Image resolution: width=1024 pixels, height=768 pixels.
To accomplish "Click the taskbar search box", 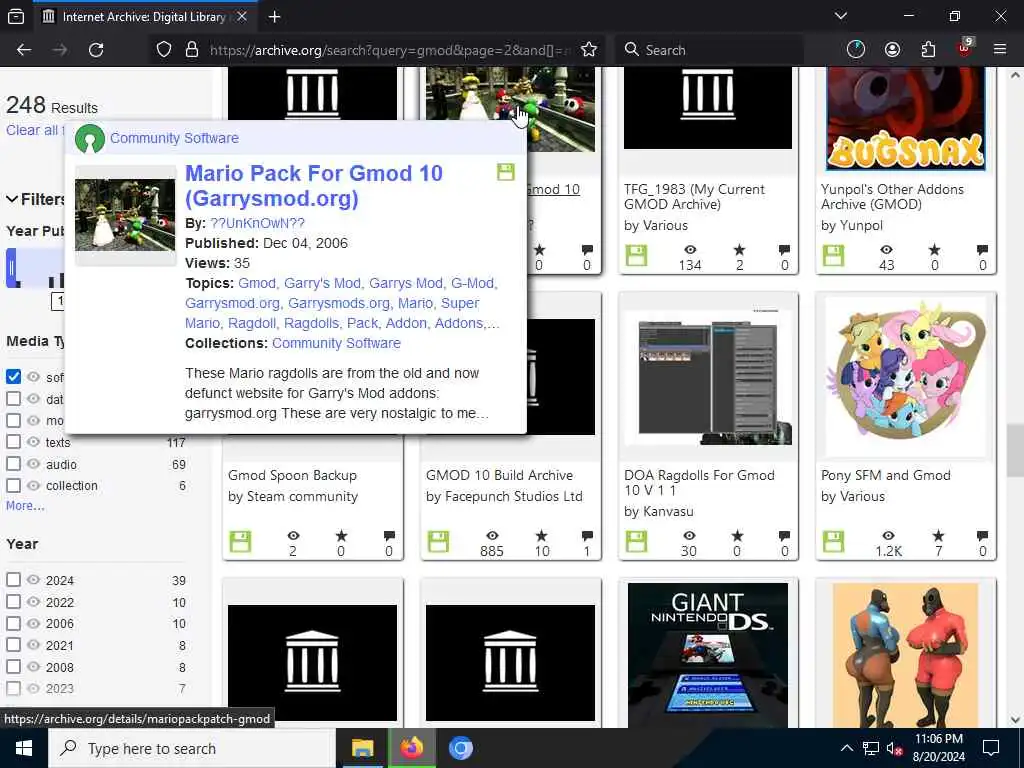I will (192, 748).
